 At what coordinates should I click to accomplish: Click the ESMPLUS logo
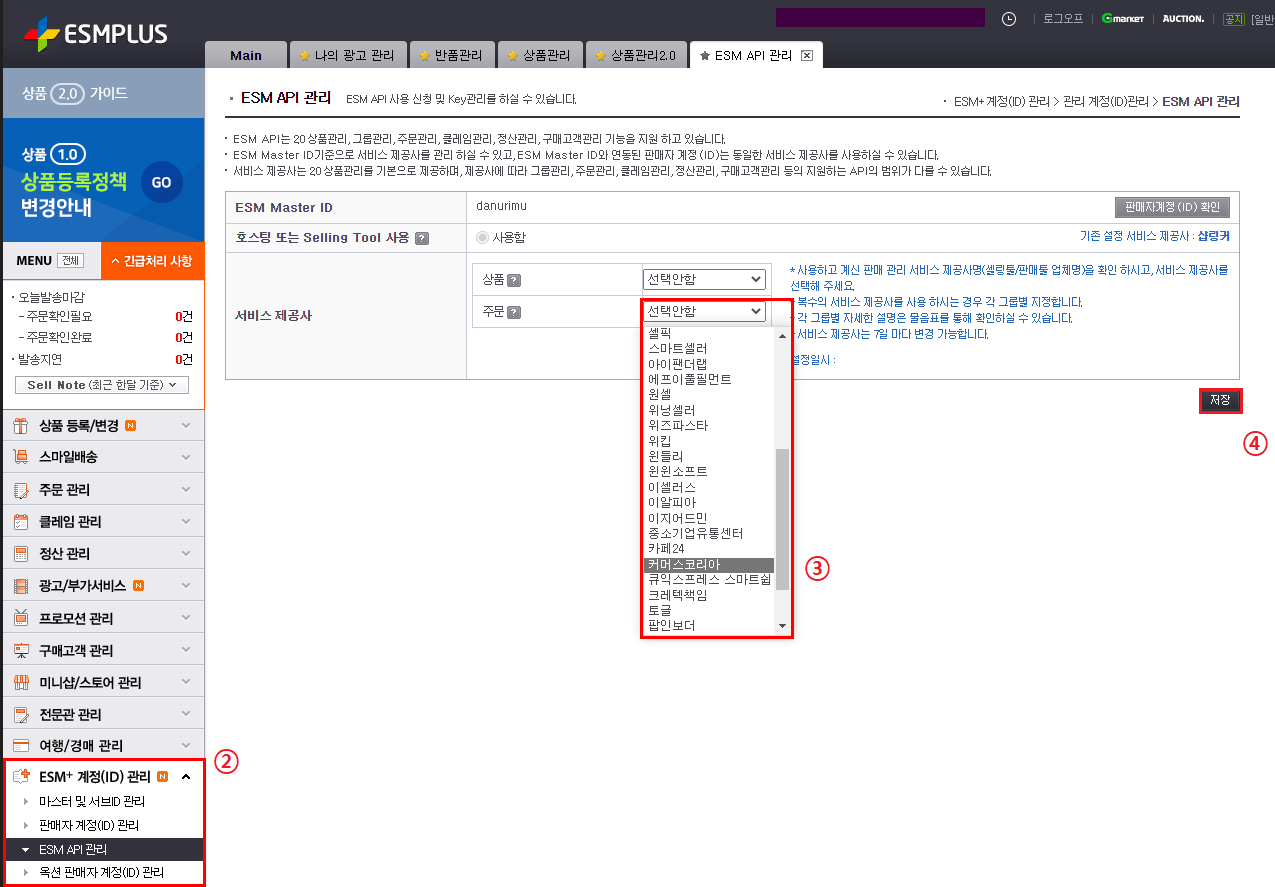point(95,35)
